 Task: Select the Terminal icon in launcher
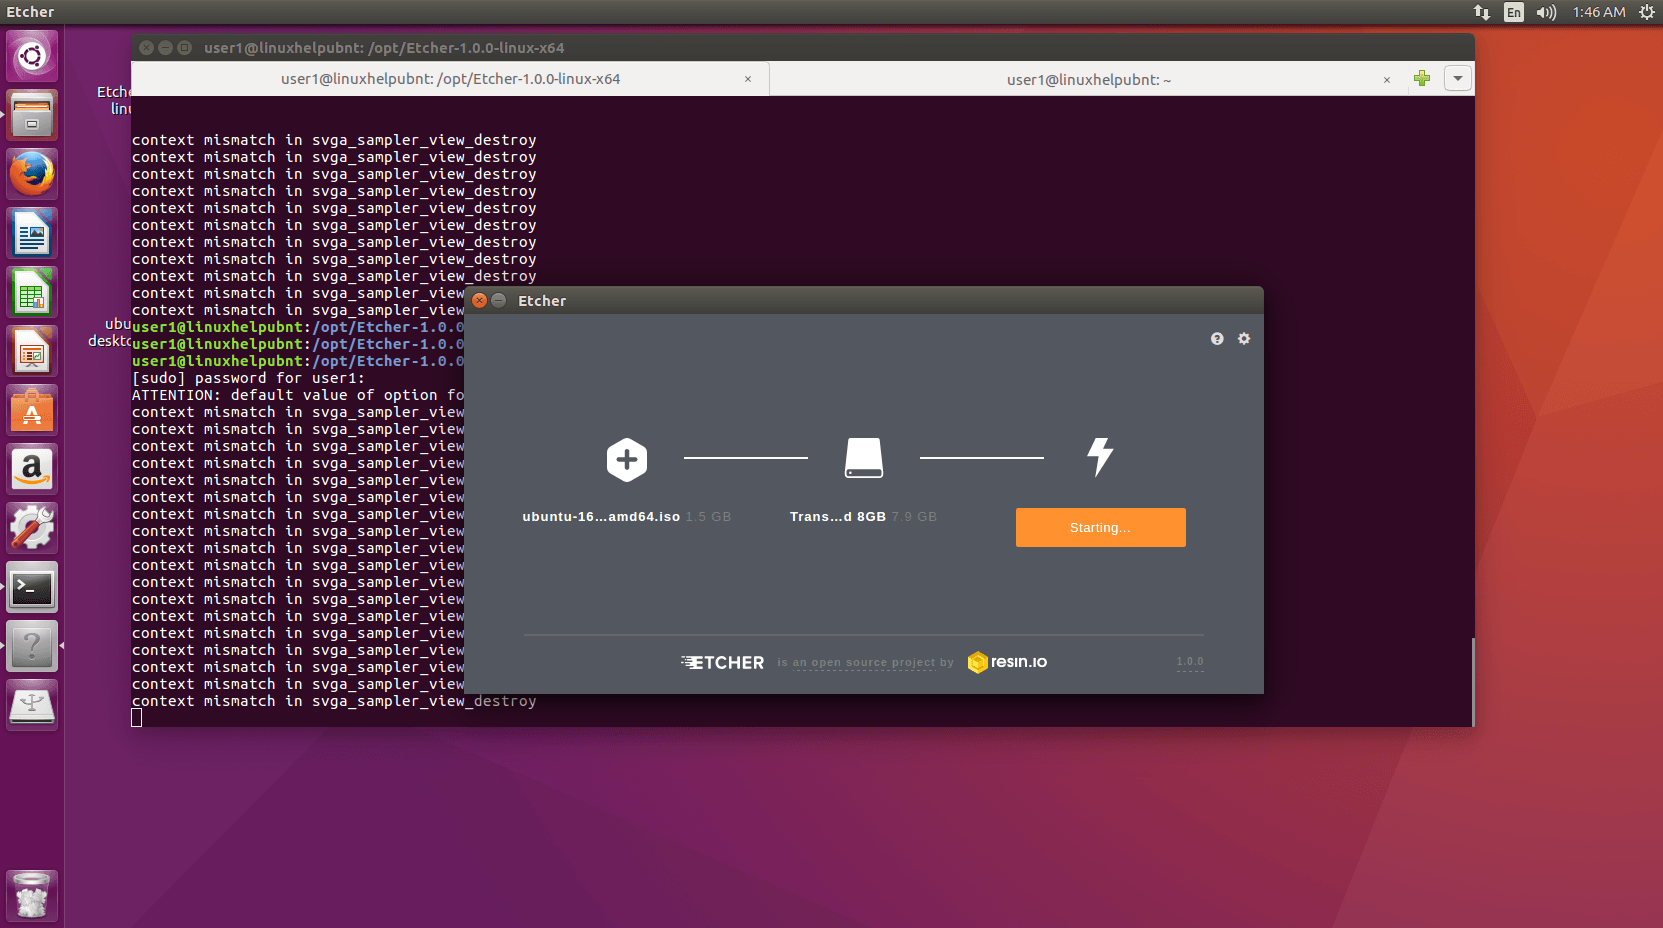[32, 587]
